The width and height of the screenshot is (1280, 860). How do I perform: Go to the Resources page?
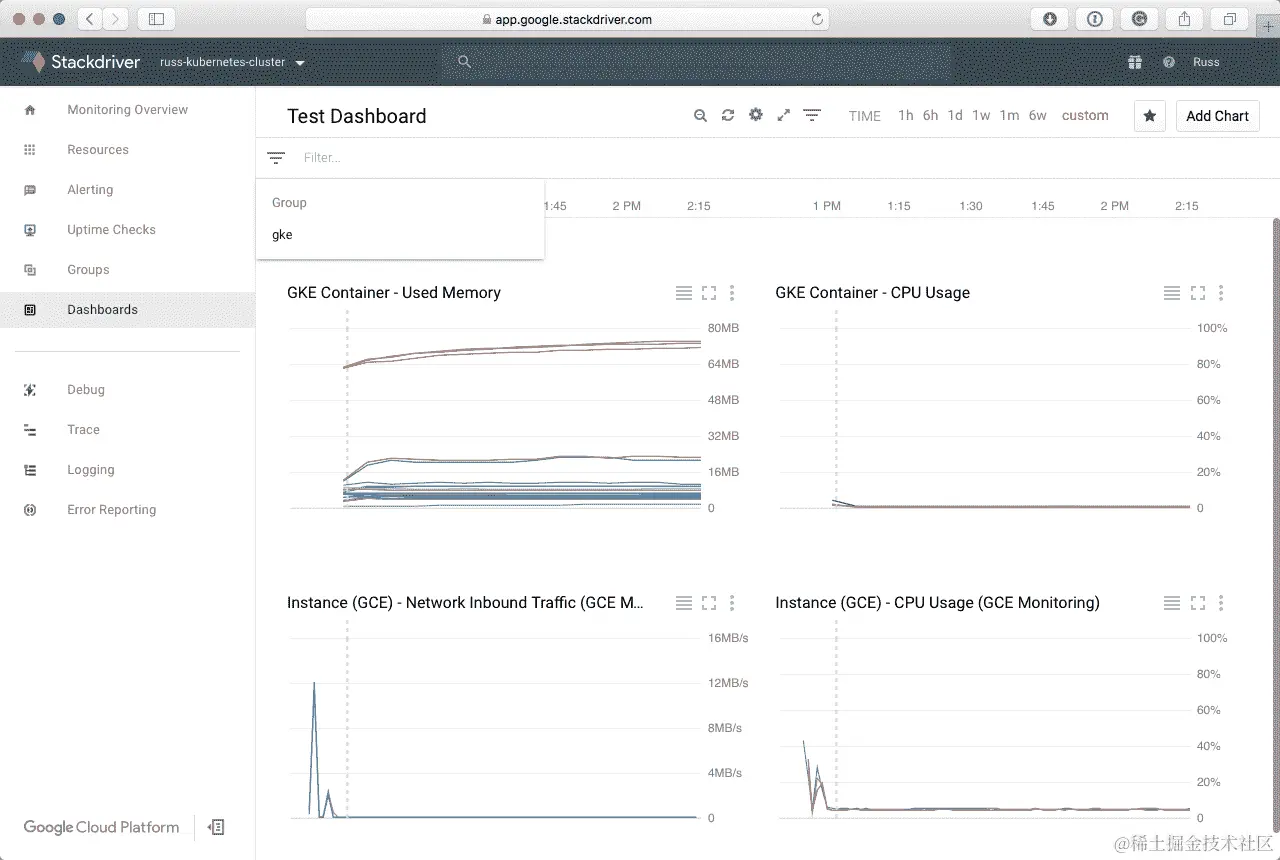tap(98, 150)
